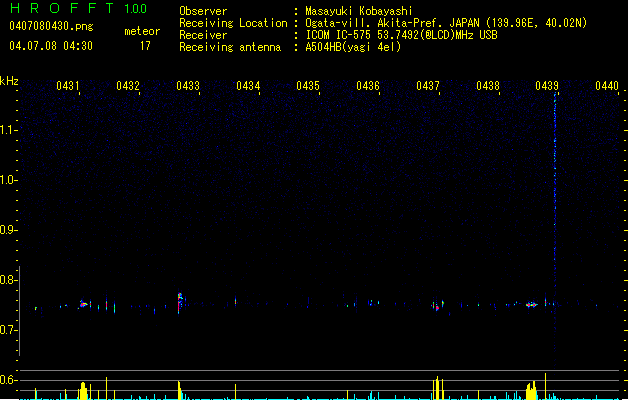The image size is (629, 400).
Task: Click the Receiver label
Action: point(203,35)
